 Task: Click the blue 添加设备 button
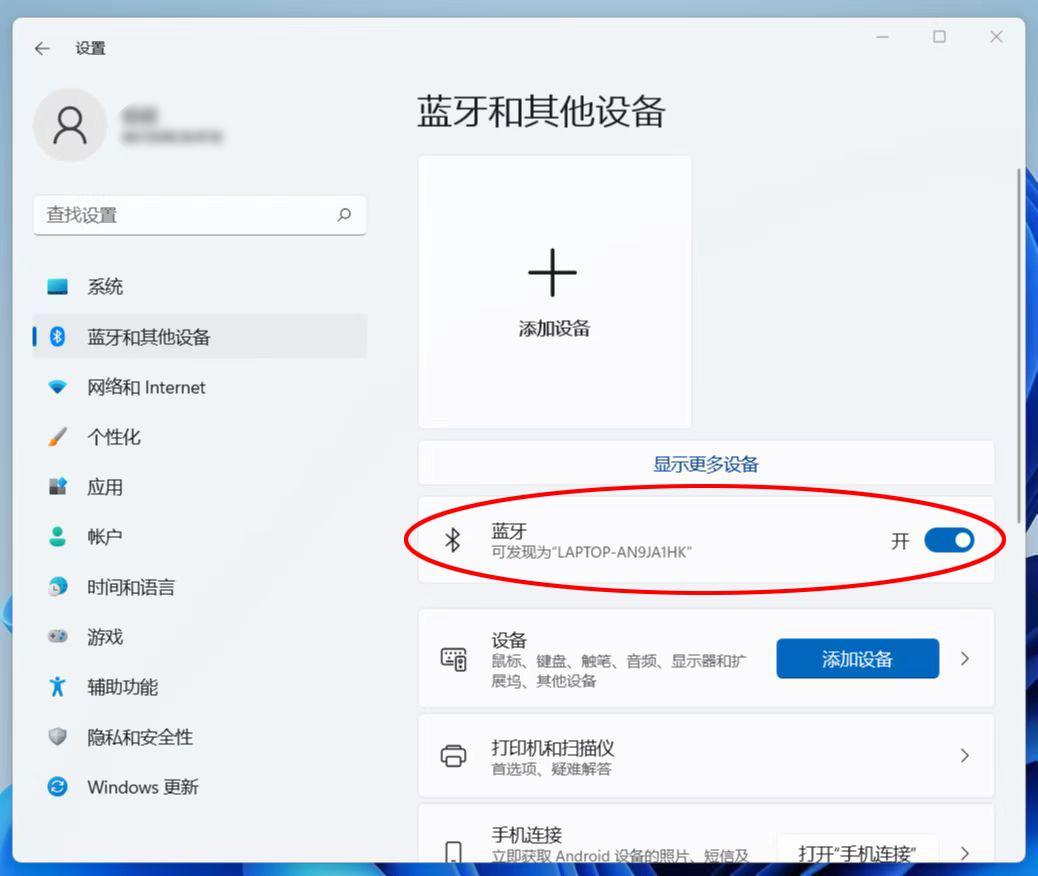(857, 659)
